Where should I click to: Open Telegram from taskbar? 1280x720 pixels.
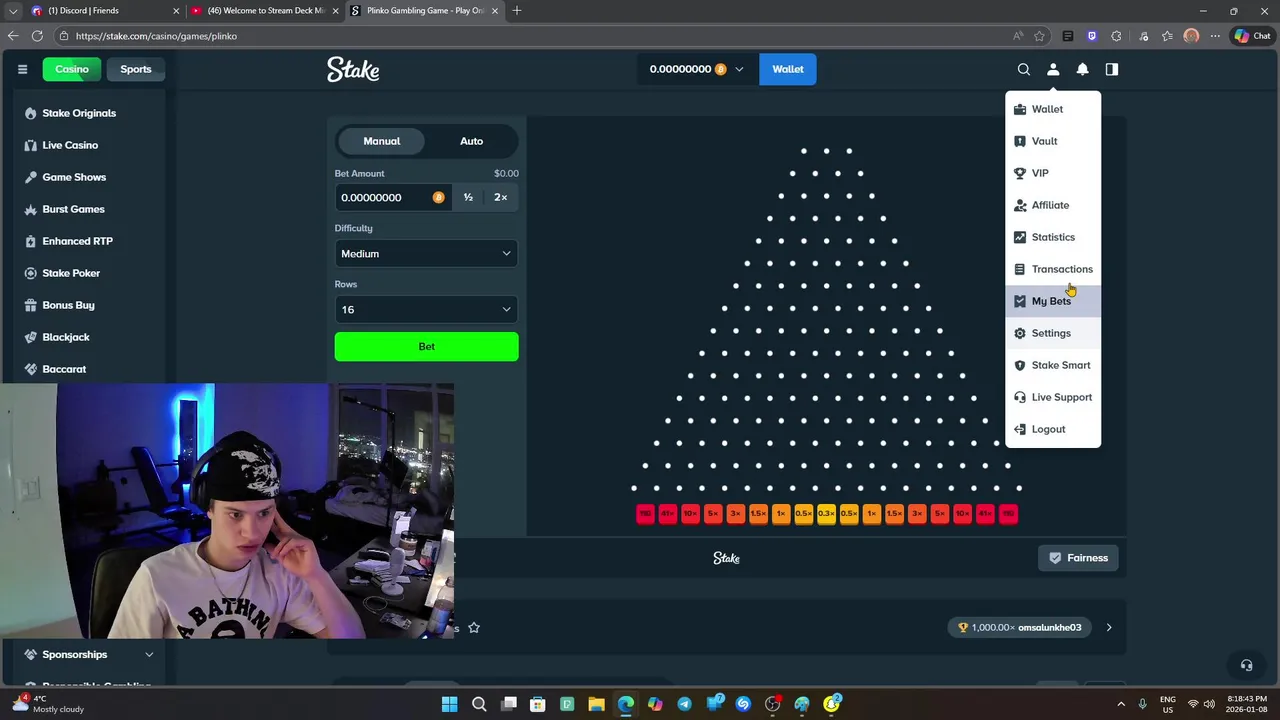point(684,704)
